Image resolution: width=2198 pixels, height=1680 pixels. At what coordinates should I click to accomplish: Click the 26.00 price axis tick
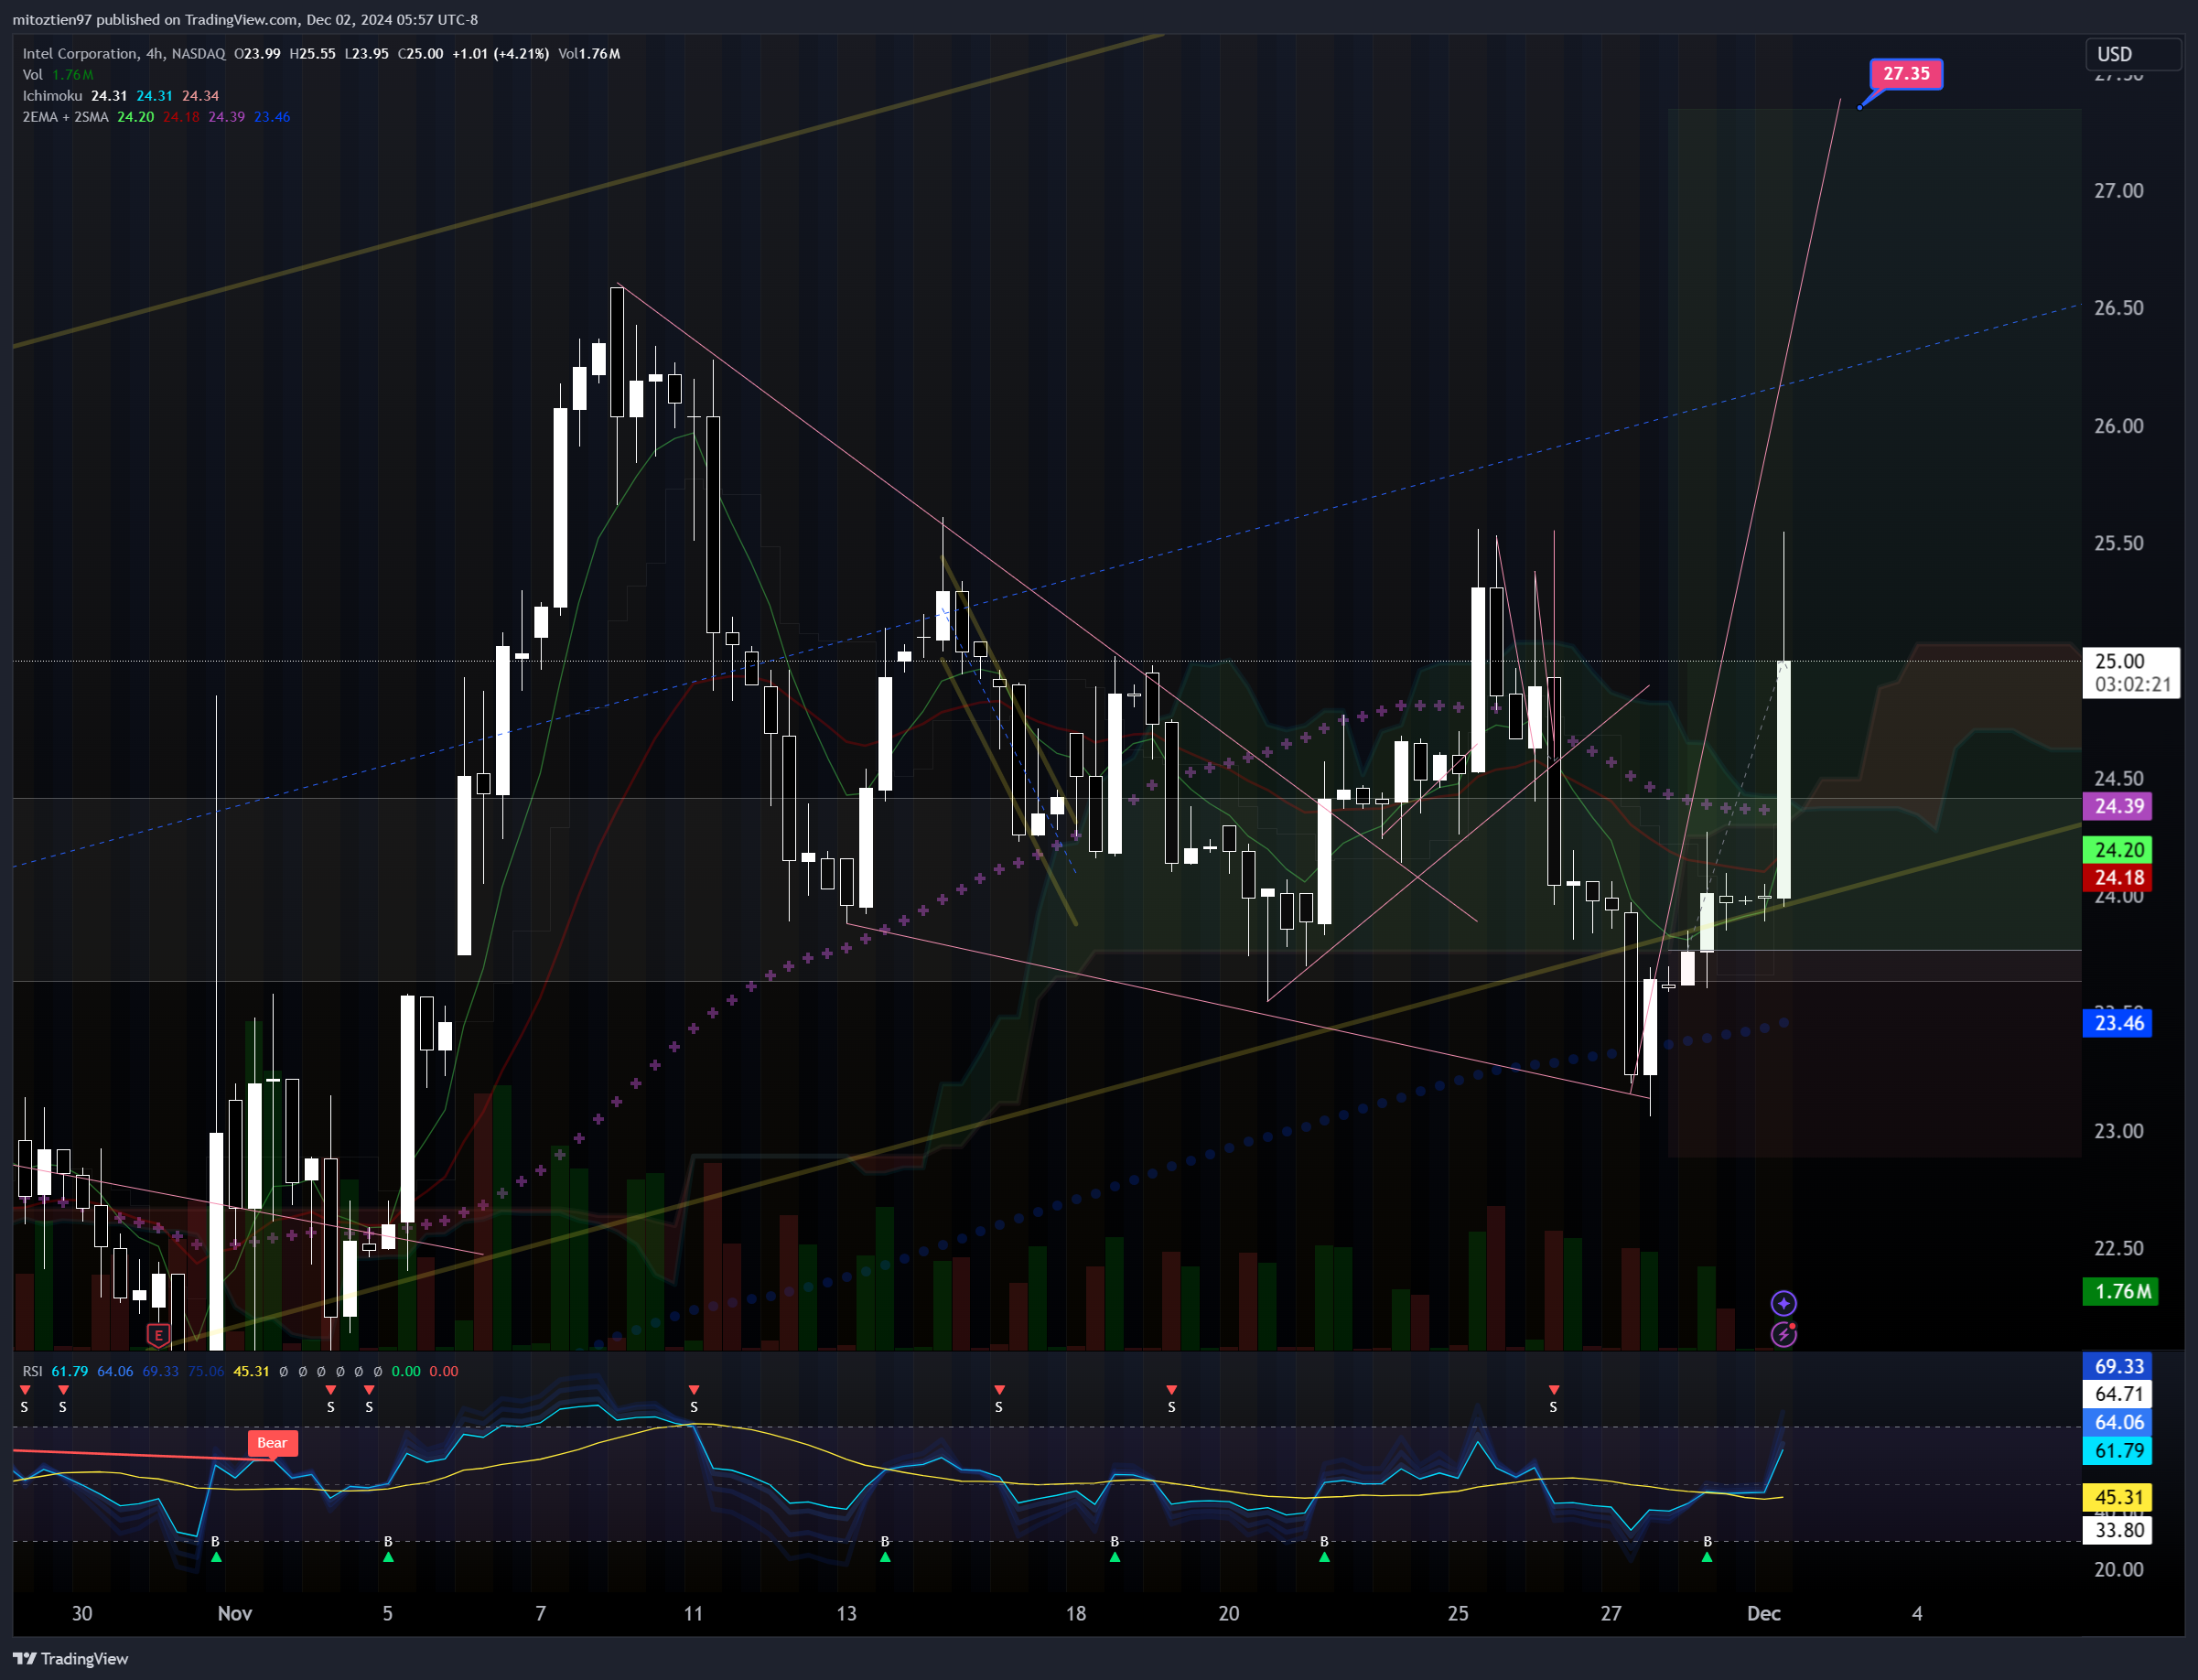pyautogui.click(x=2119, y=426)
